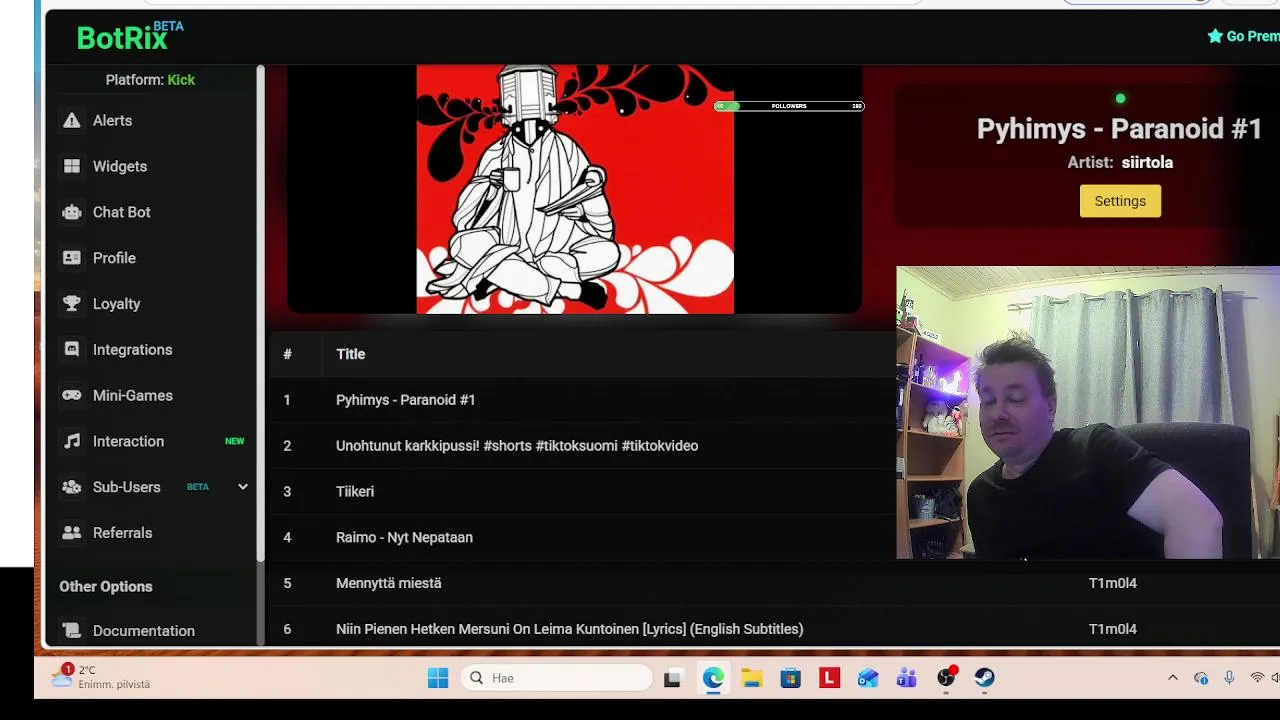Screen dimensions: 1280x720
Task: Click the NEW badge beside Interaction
Action: (234, 441)
